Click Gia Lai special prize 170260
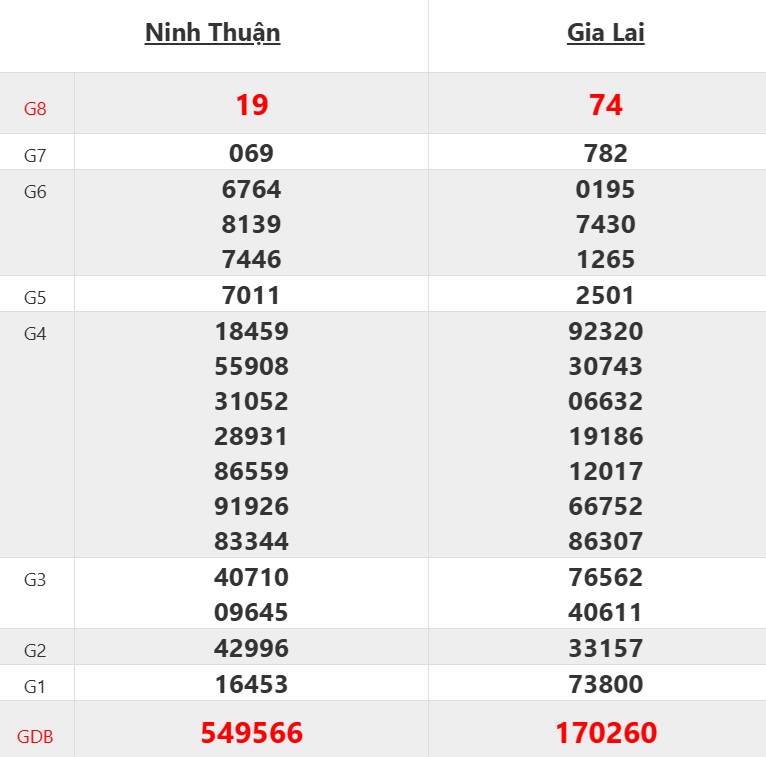The image size is (766, 757). (x=606, y=733)
